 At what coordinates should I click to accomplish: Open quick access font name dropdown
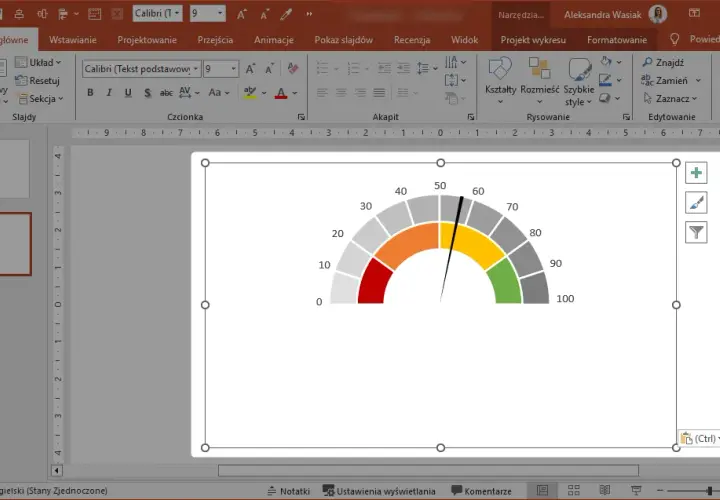point(177,13)
